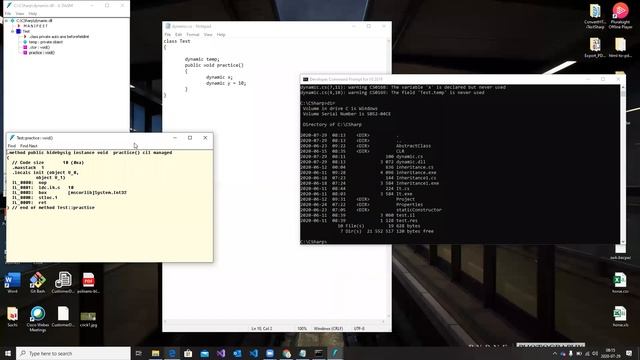640x360 pixels.
Task: Open Microsoft Store from the taskbar
Action: point(188,353)
